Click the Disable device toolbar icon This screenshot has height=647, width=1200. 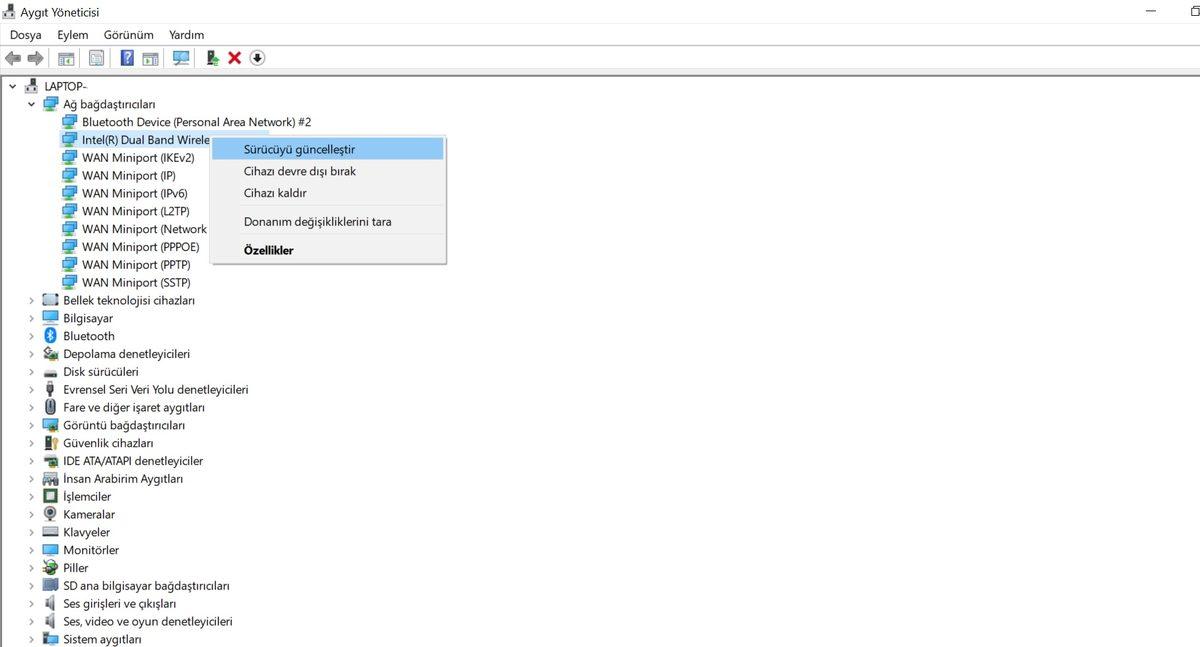256,57
